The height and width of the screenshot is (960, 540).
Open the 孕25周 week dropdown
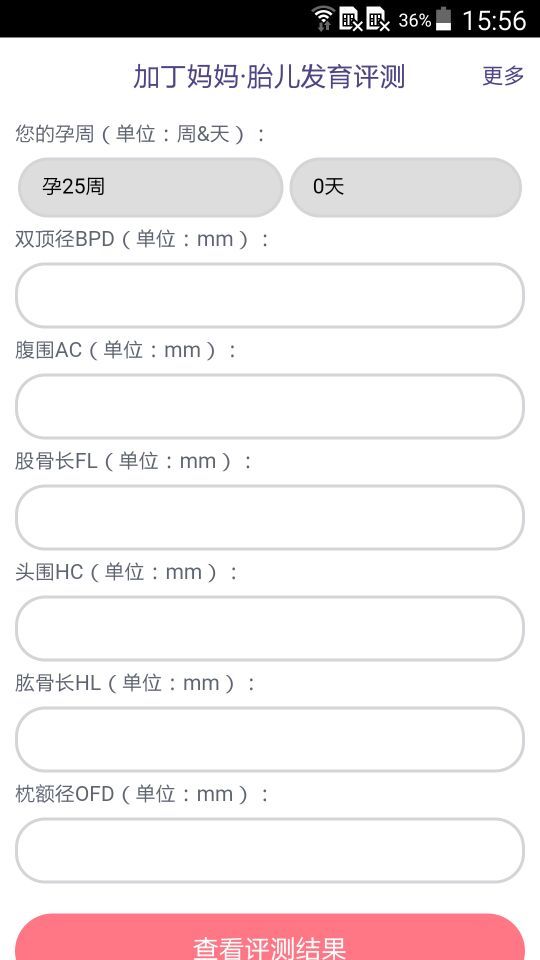(151, 187)
